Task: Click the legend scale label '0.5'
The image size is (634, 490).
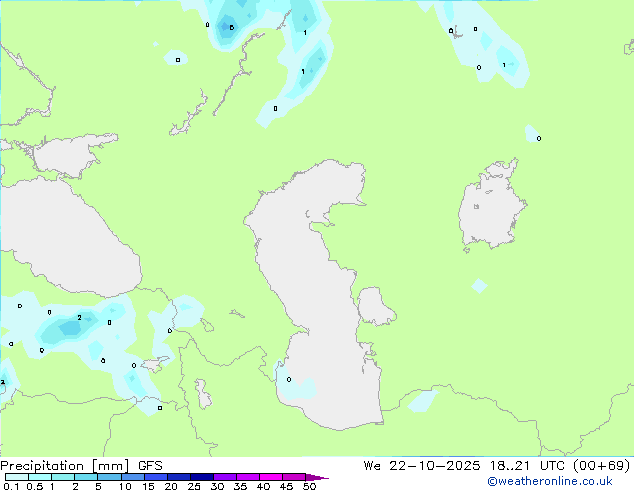Action: [35, 486]
